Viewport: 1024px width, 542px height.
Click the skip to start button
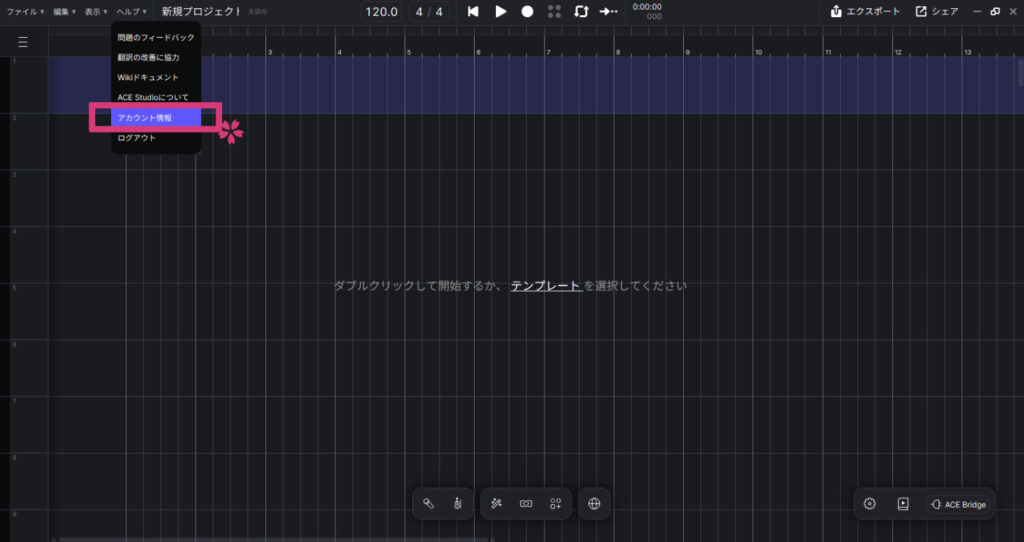point(473,12)
